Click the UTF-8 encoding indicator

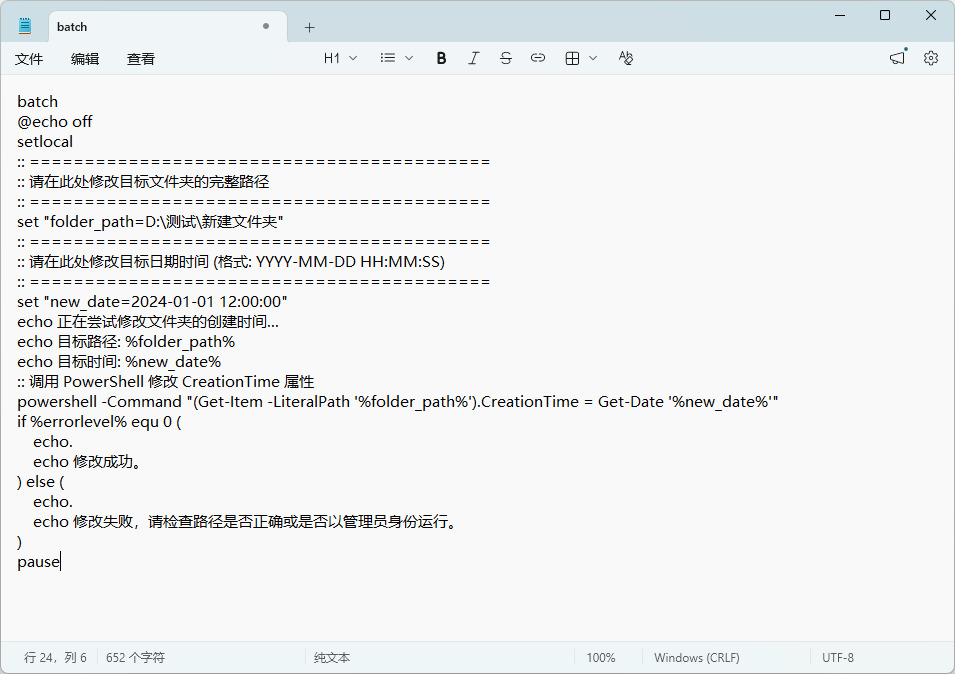838,658
